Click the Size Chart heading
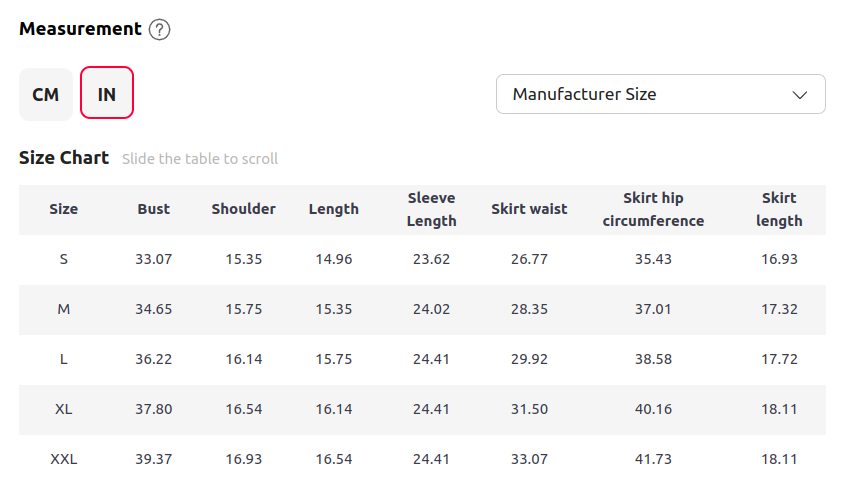The width and height of the screenshot is (848, 483). tap(64, 158)
